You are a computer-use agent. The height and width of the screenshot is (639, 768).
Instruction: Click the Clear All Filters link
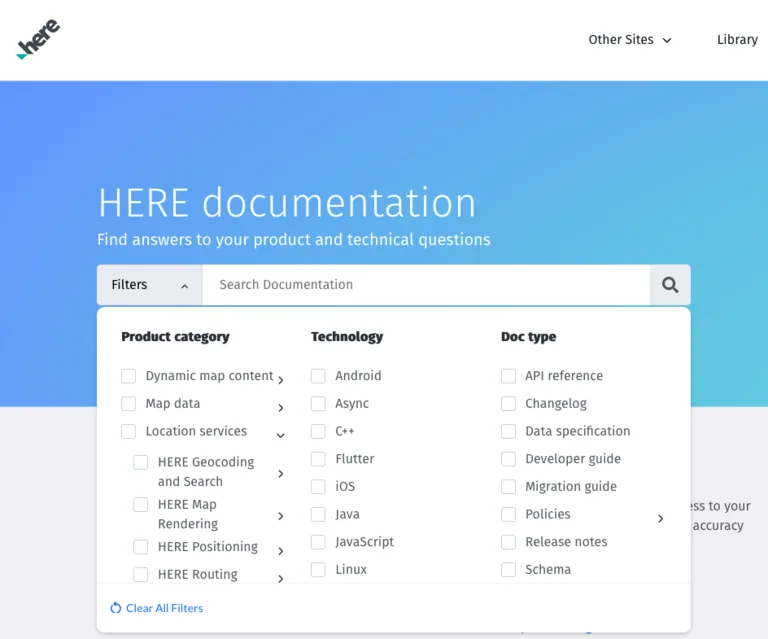(x=164, y=608)
